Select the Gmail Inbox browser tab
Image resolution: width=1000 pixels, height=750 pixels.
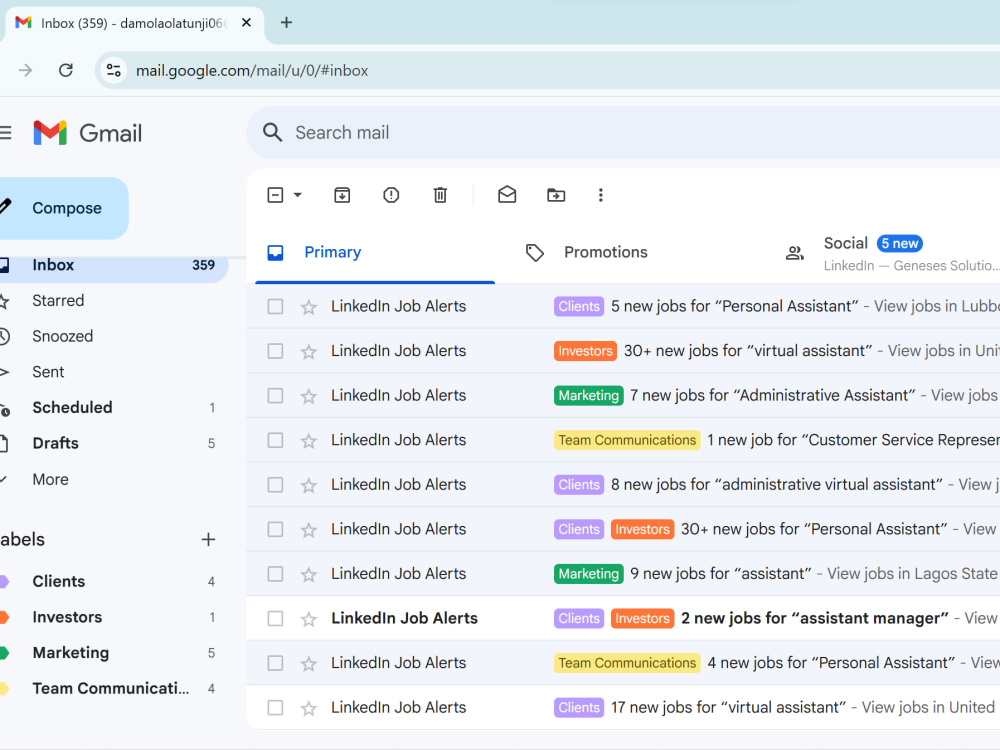pos(133,24)
